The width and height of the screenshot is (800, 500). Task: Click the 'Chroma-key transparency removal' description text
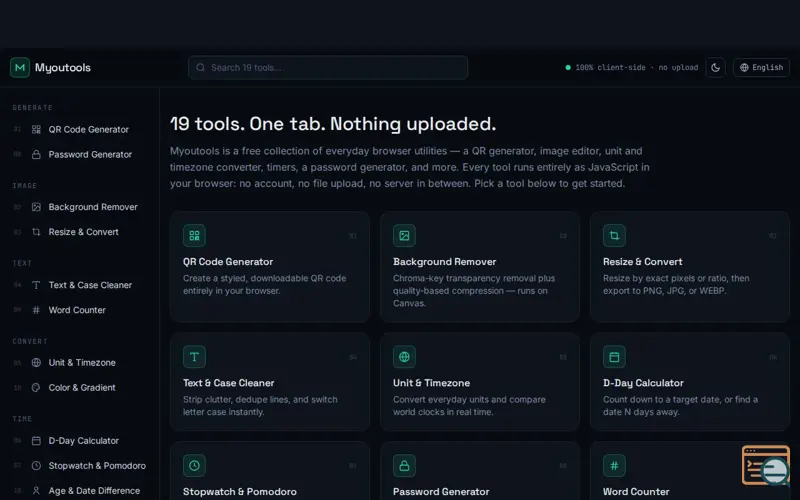[x=474, y=291]
